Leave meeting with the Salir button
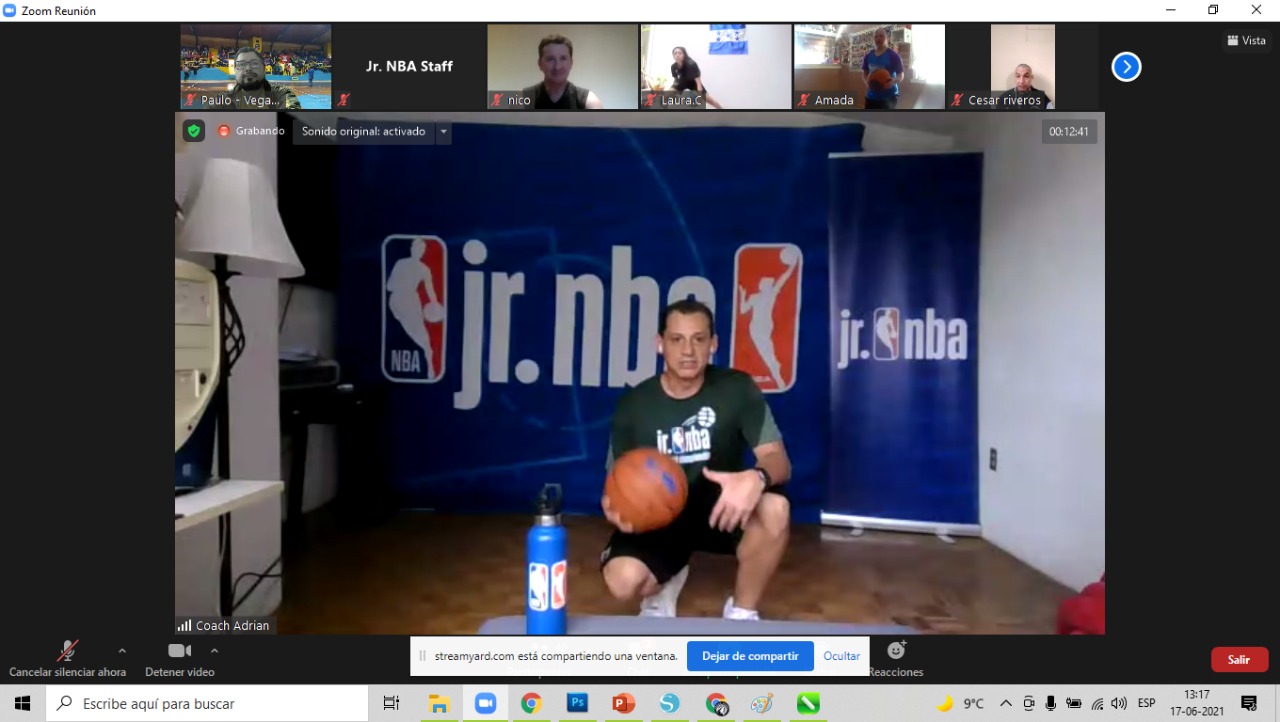Image resolution: width=1280 pixels, height=722 pixels. click(1239, 659)
